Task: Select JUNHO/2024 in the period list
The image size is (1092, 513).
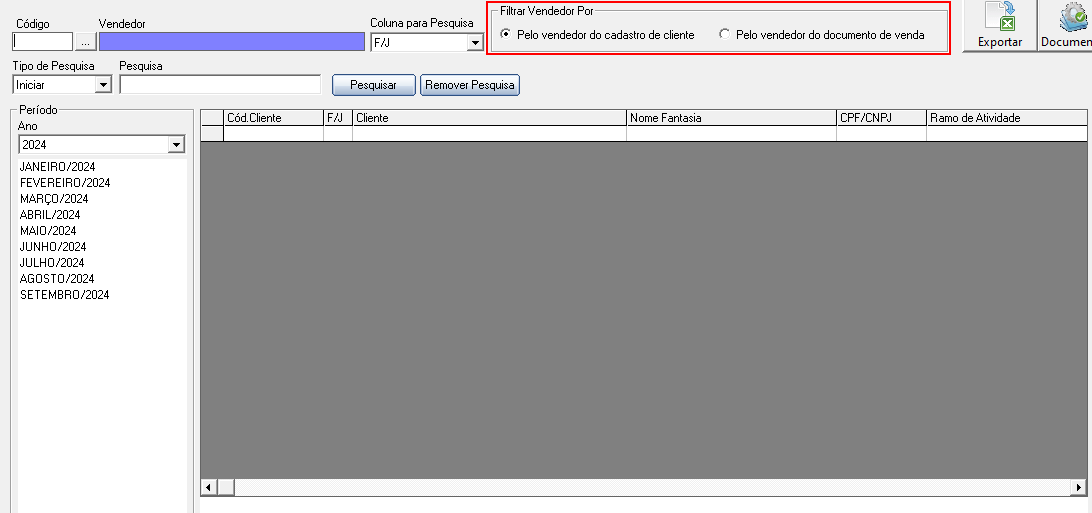Action: click(53, 247)
